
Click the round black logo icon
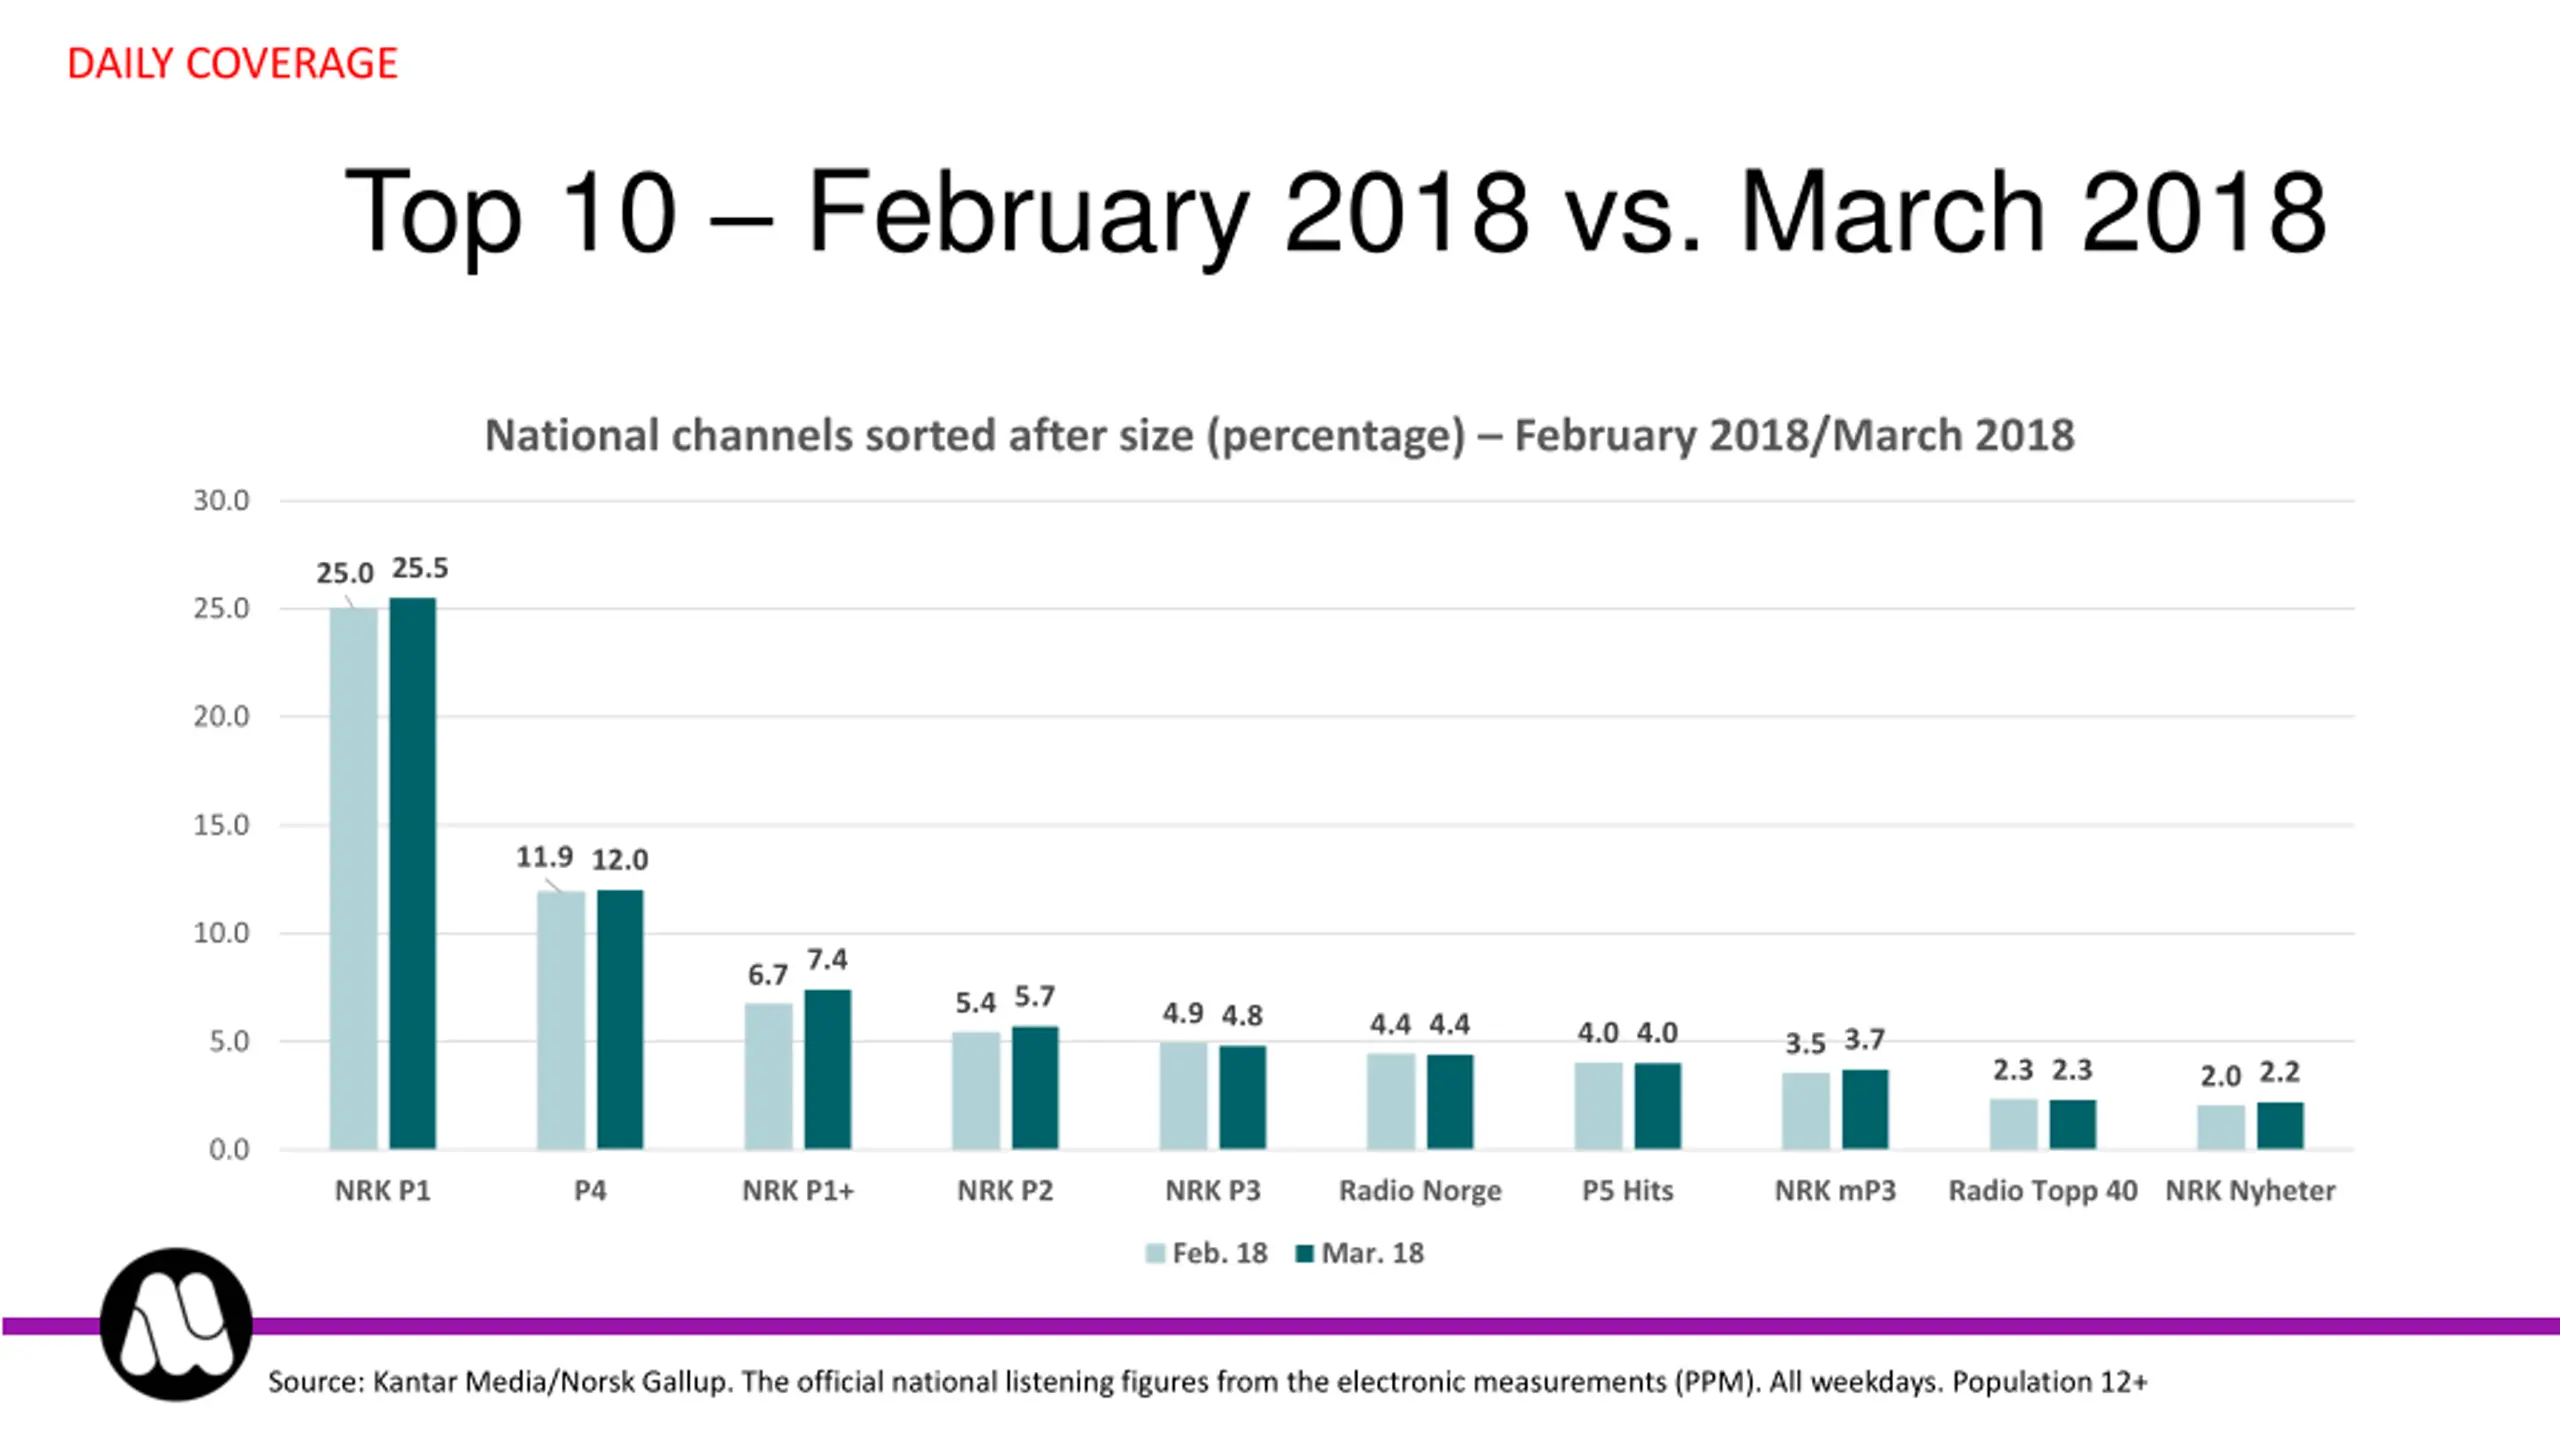pyautogui.click(x=176, y=1324)
